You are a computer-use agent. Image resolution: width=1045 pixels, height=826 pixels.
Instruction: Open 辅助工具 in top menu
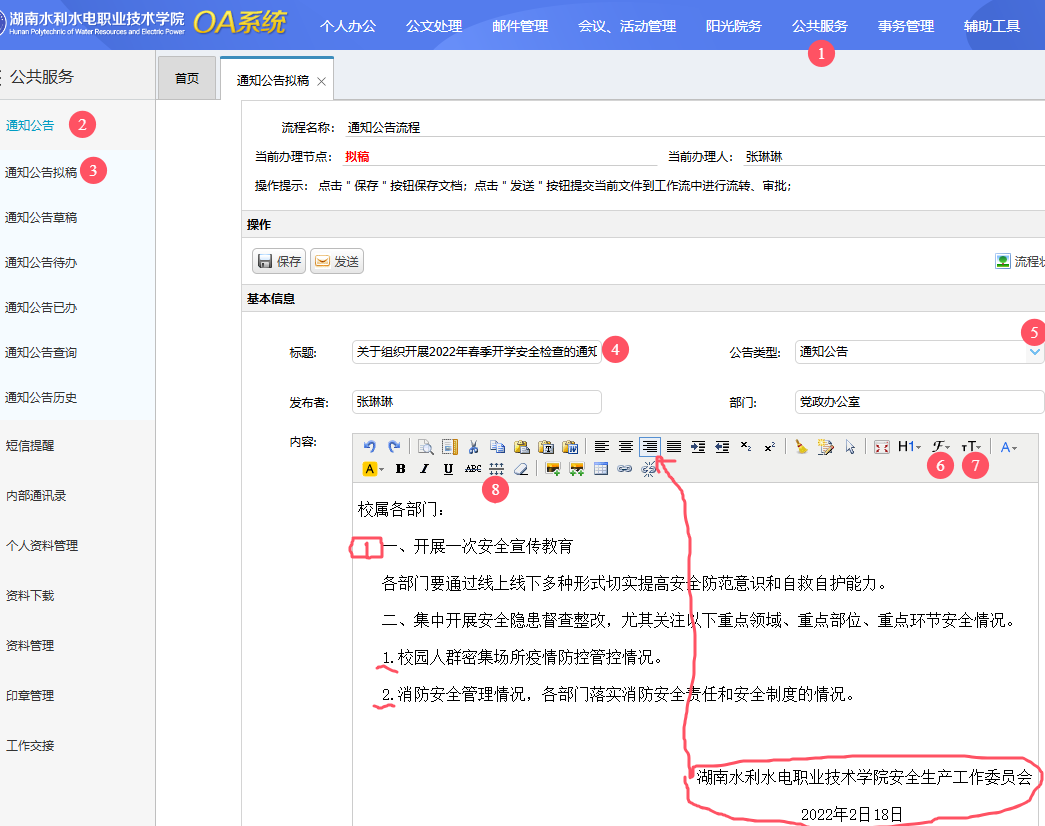[x=992, y=26]
